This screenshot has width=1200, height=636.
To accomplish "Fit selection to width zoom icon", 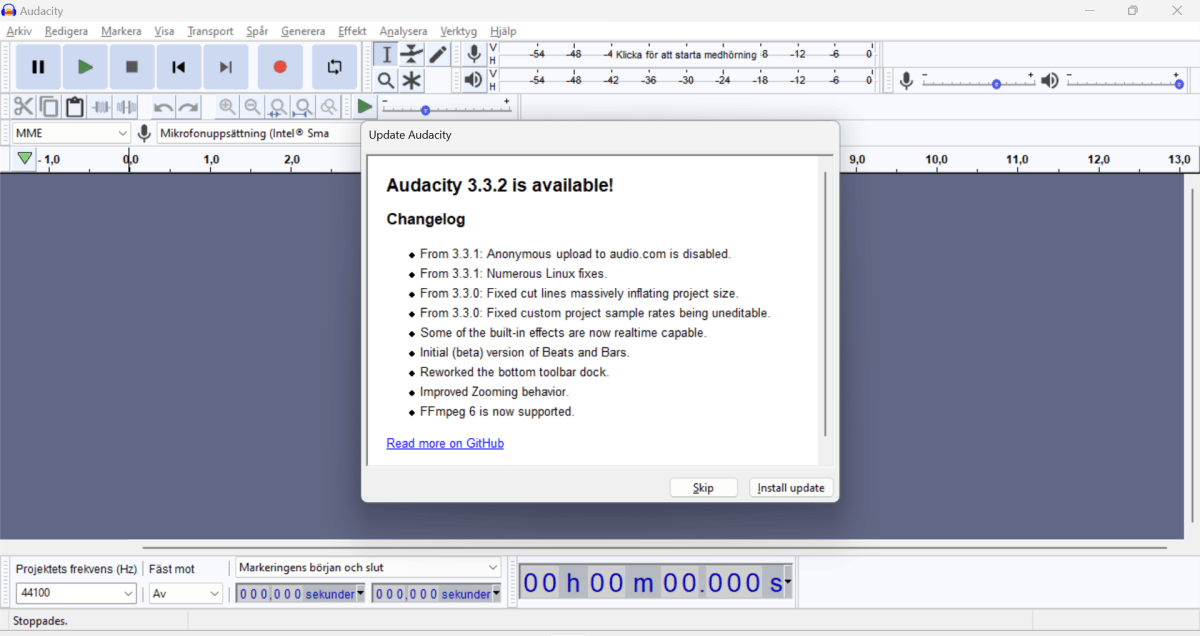I will click(x=278, y=107).
